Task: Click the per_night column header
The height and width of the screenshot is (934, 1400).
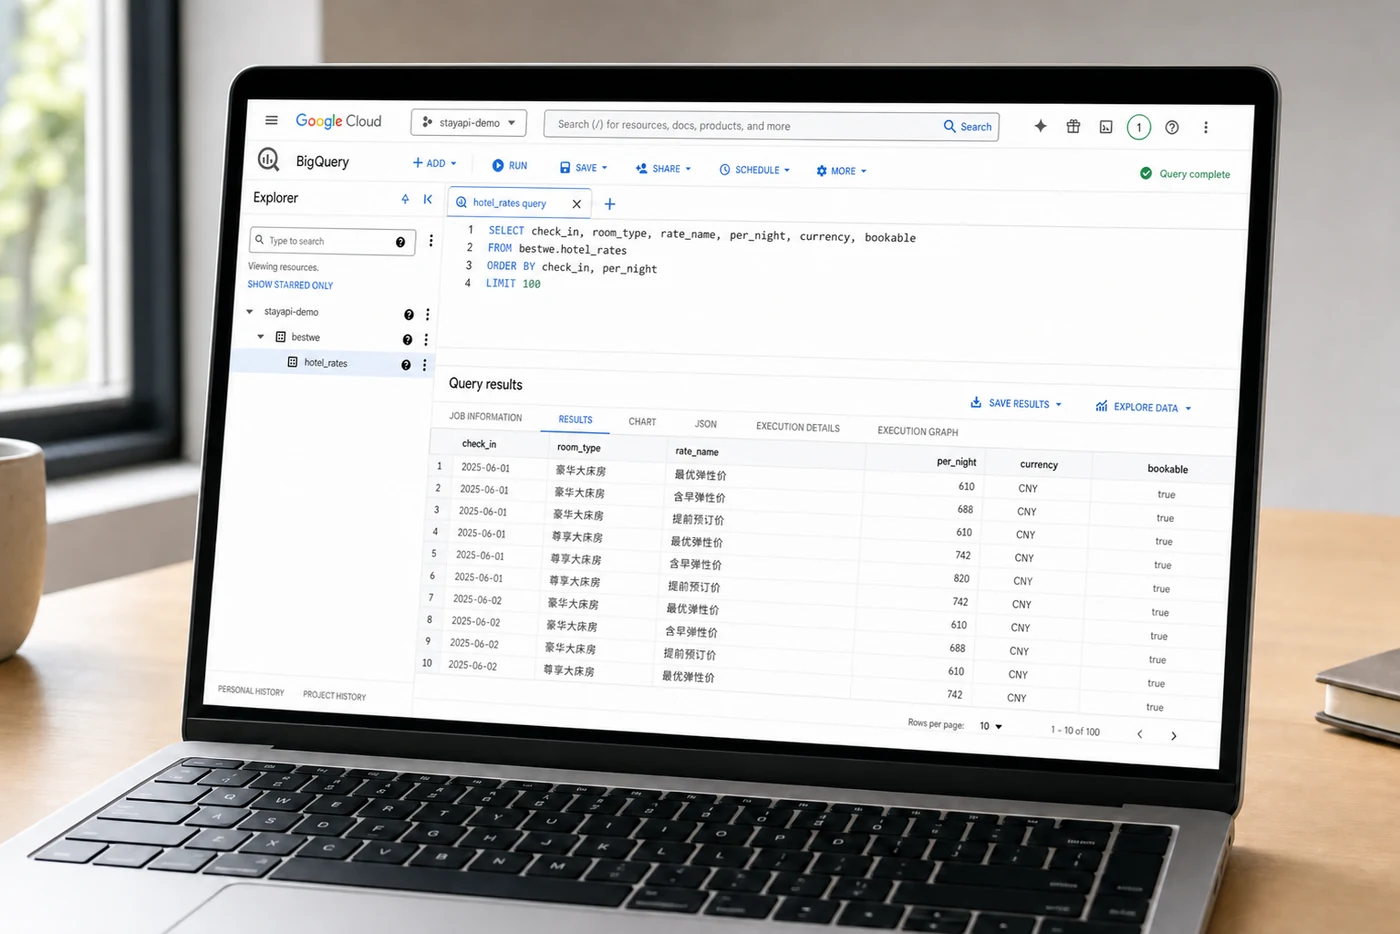Action: (956, 461)
